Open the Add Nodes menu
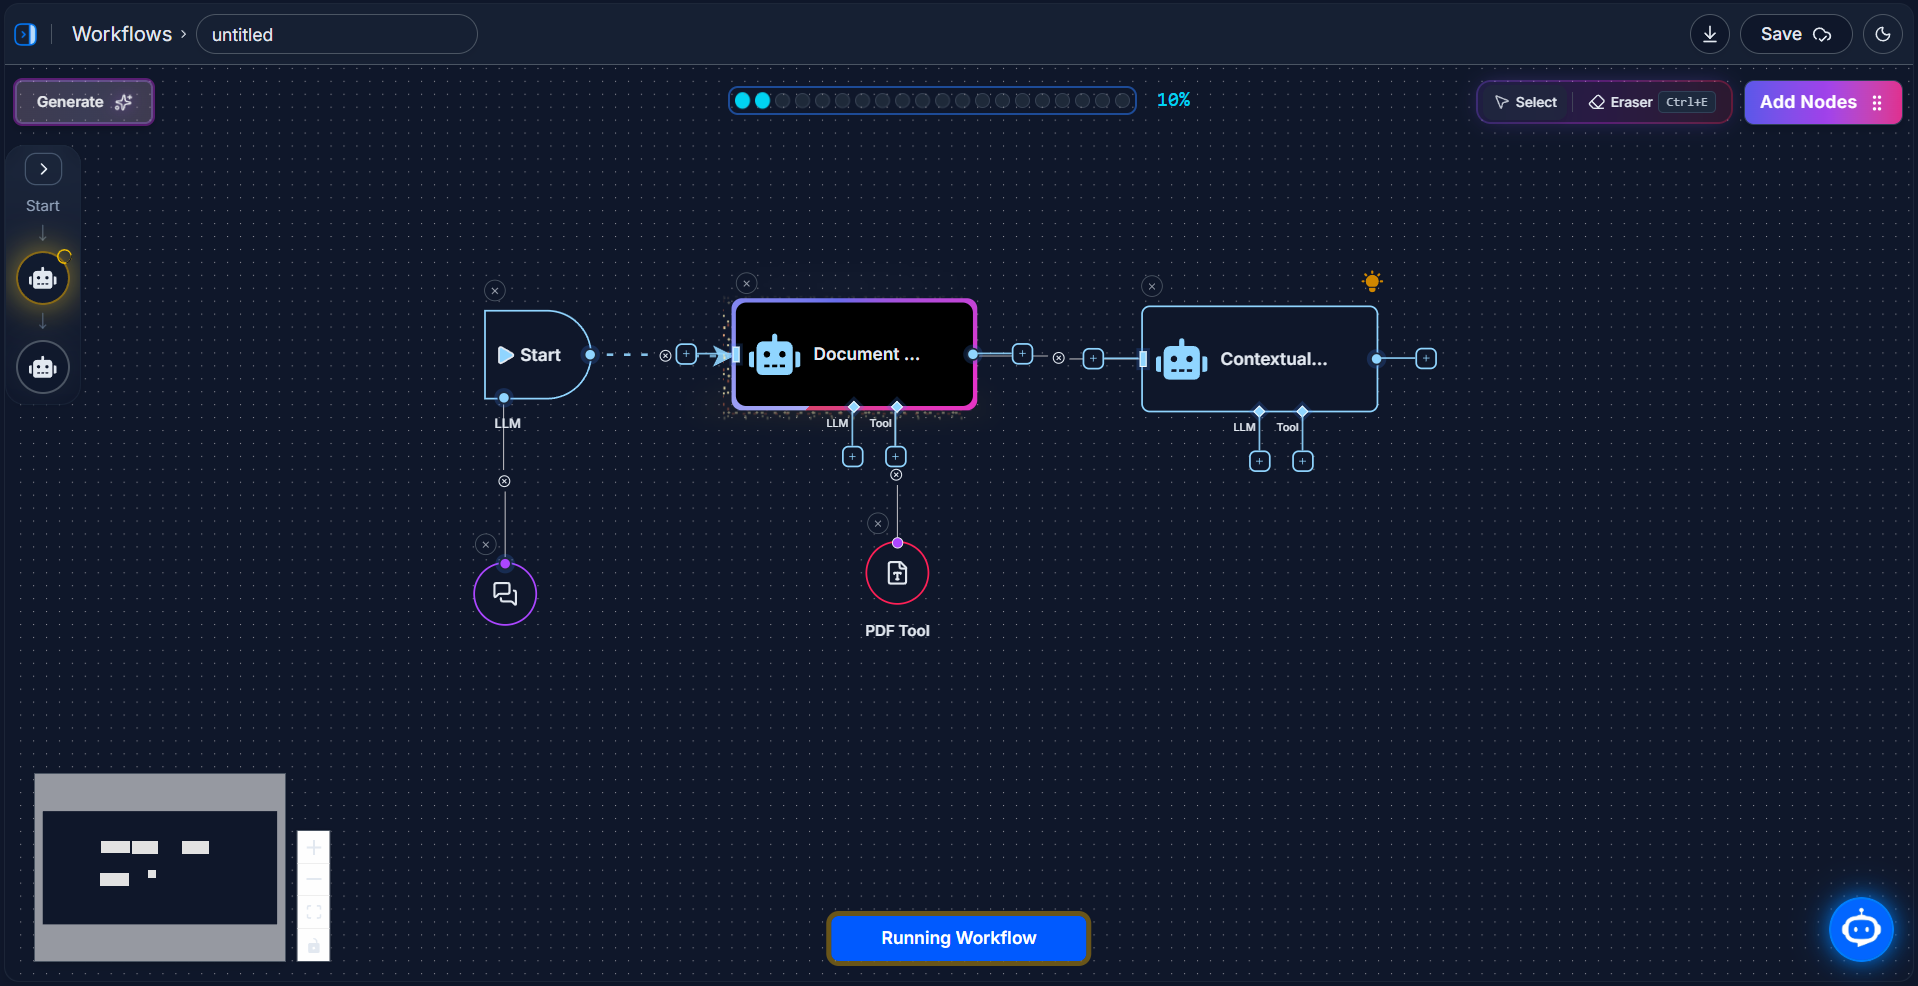The image size is (1918, 986). [x=1822, y=102]
